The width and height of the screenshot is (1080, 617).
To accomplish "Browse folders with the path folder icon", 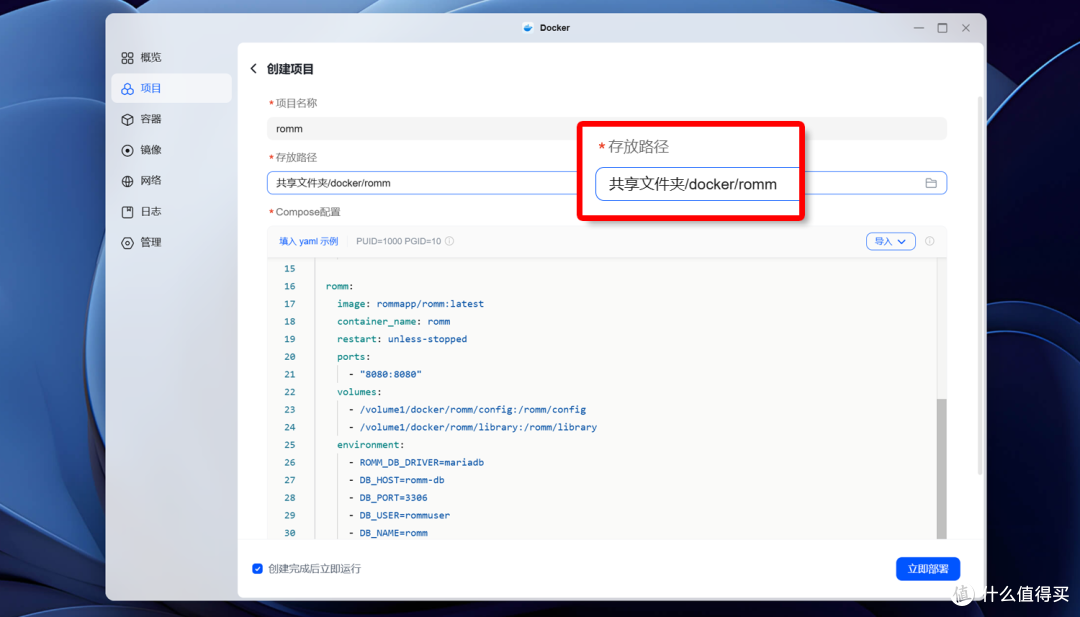I will [x=931, y=183].
